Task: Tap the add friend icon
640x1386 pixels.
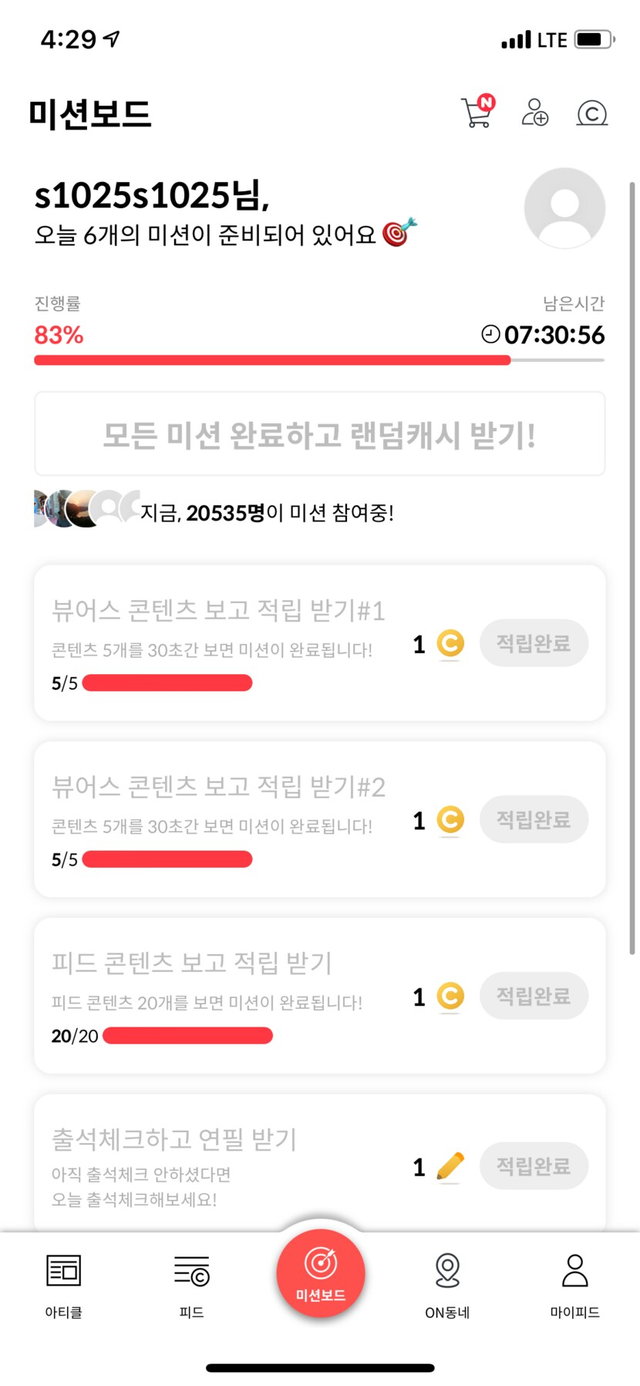Action: click(x=535, y=113)
